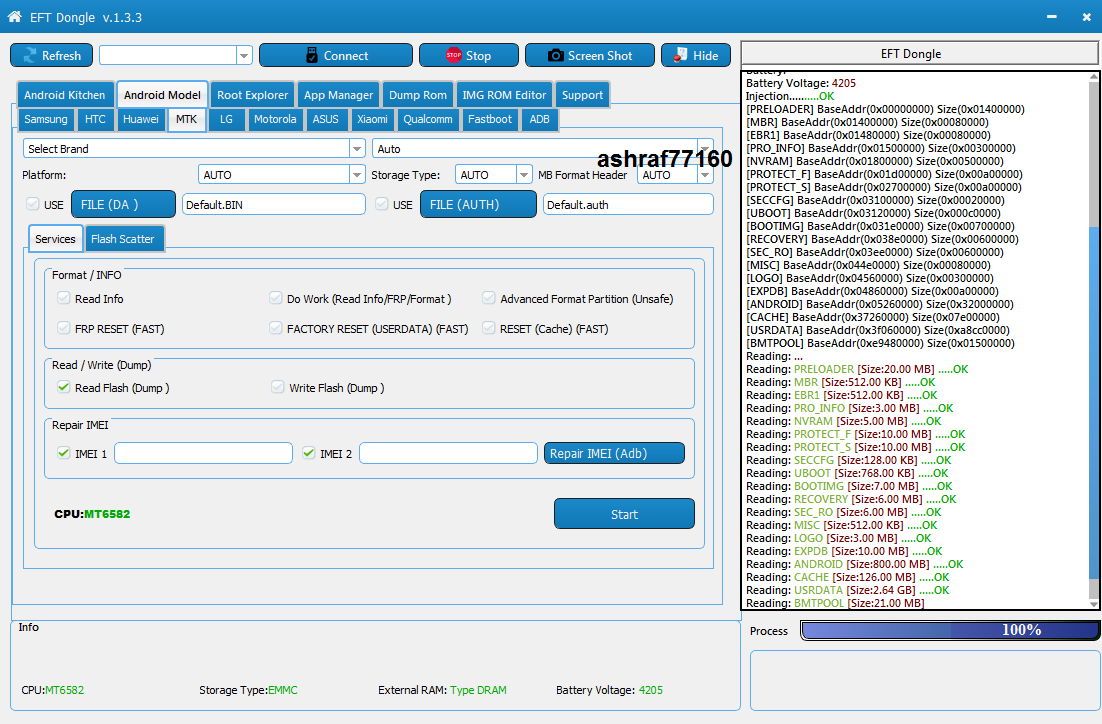Click the log panel scrollbar thumb

1094,403
